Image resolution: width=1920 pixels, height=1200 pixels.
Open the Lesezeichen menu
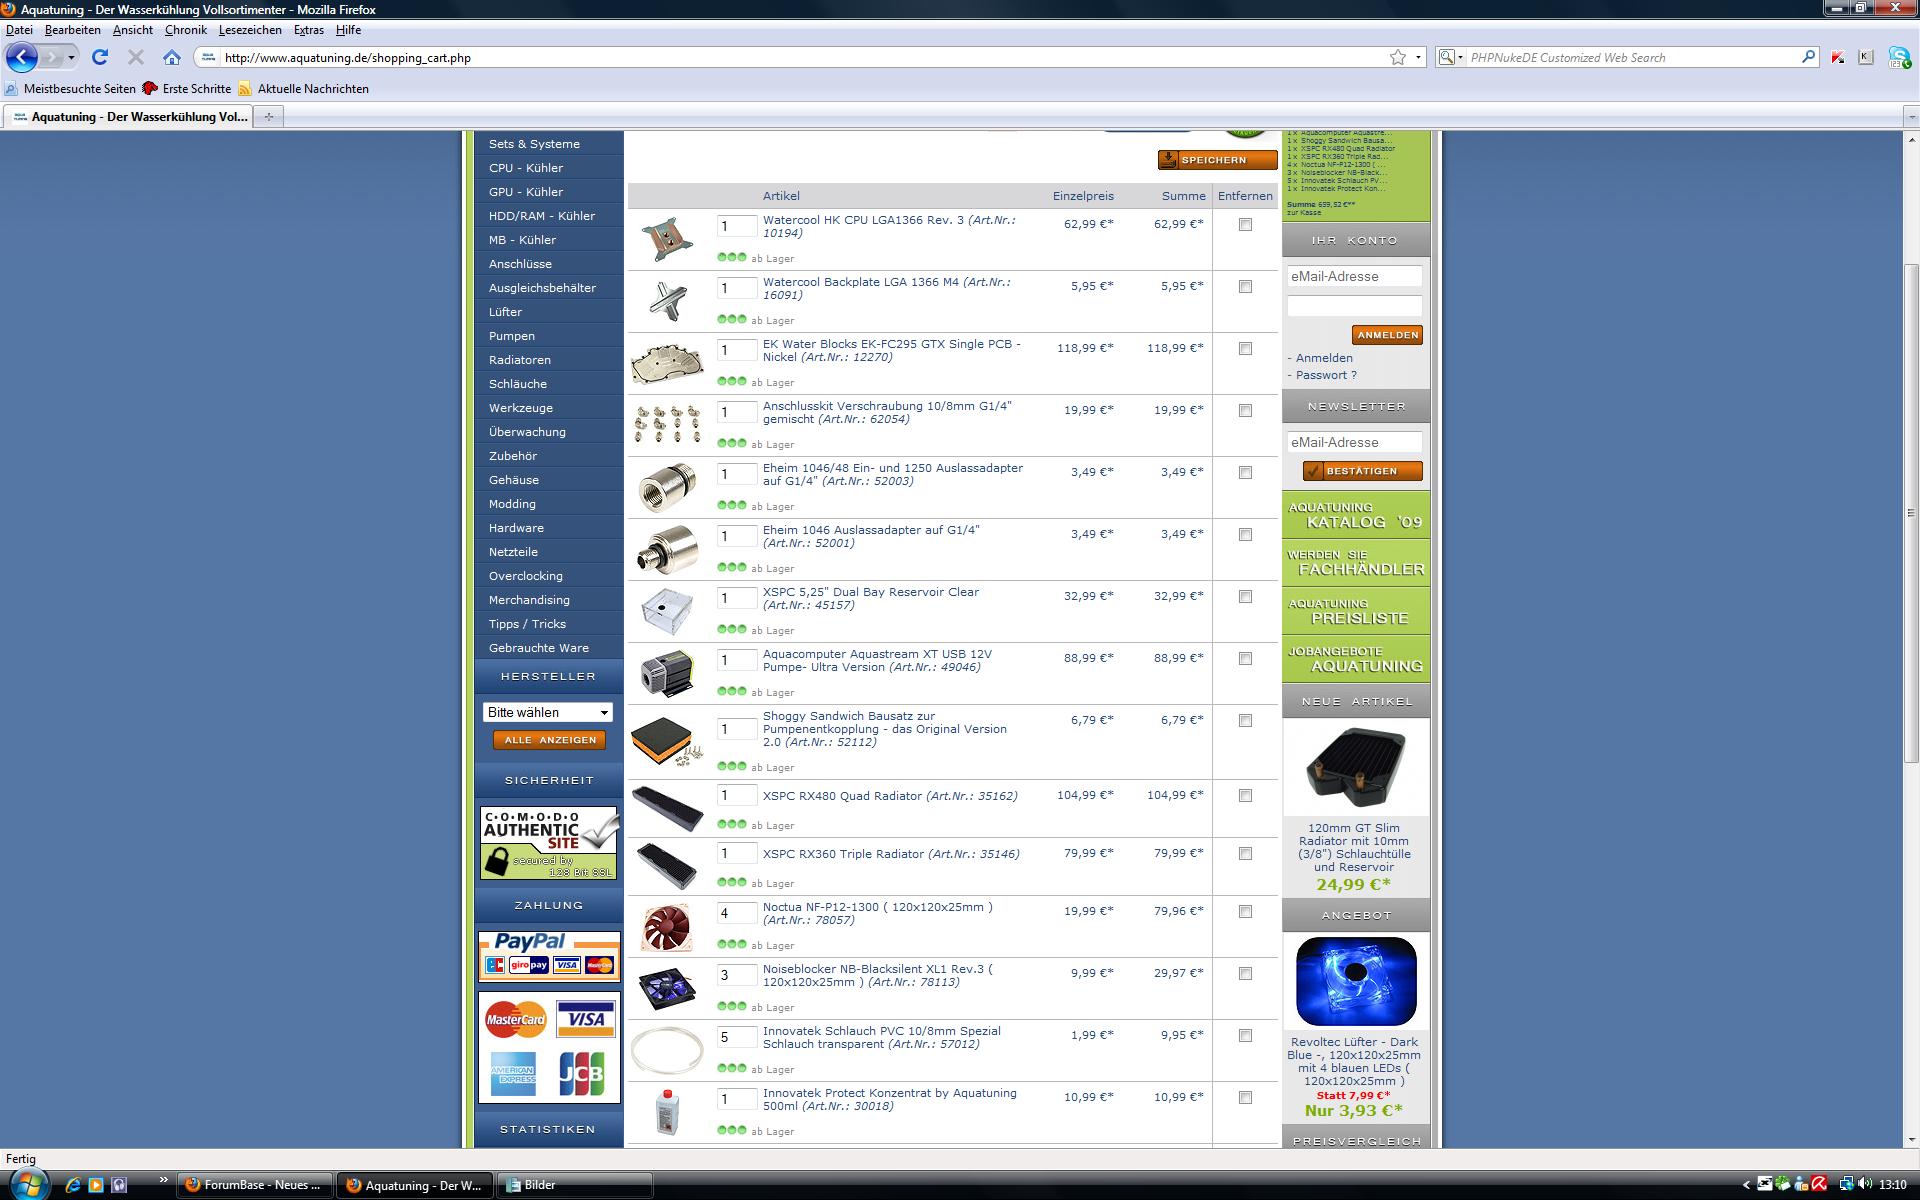250,30
